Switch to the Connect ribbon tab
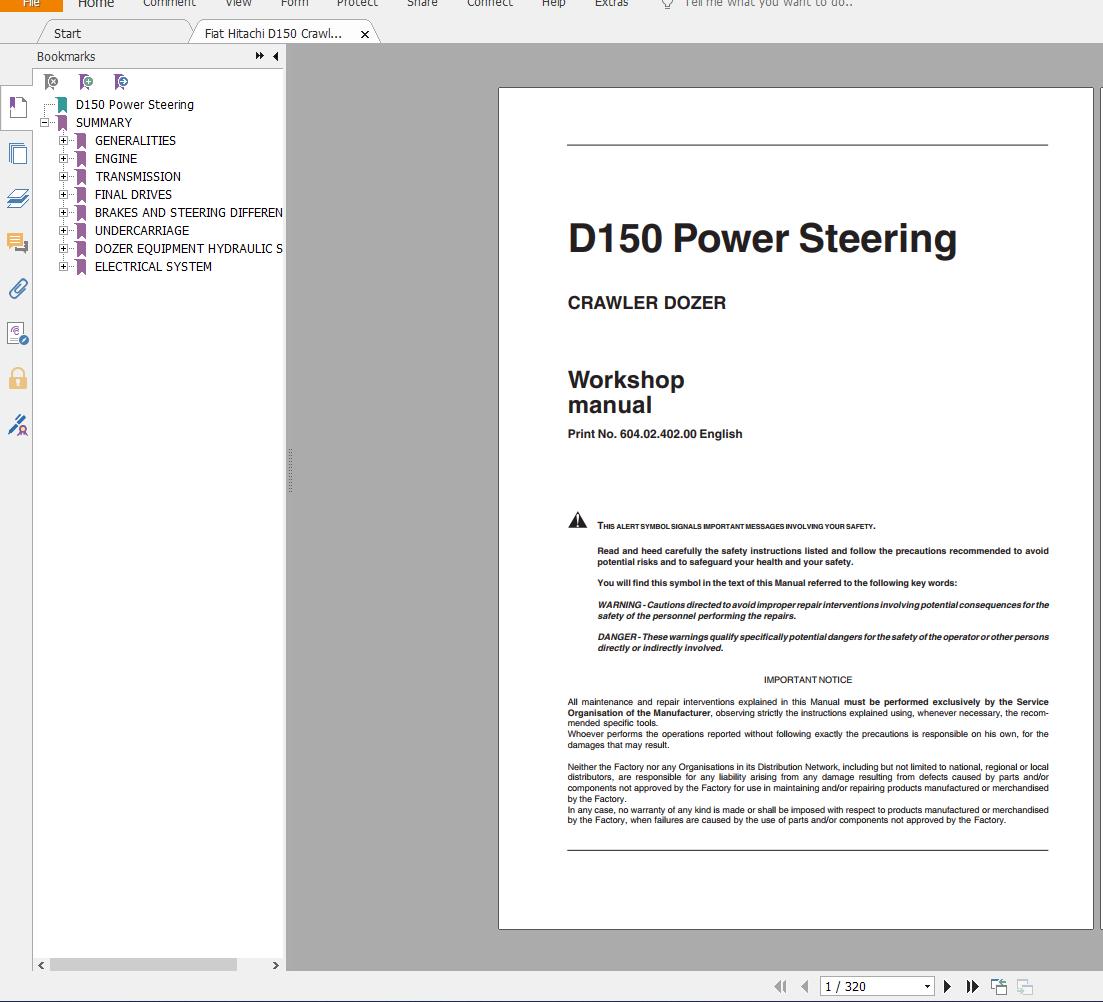Viewport: 1103px width, 1002px height. click(490, 4)
